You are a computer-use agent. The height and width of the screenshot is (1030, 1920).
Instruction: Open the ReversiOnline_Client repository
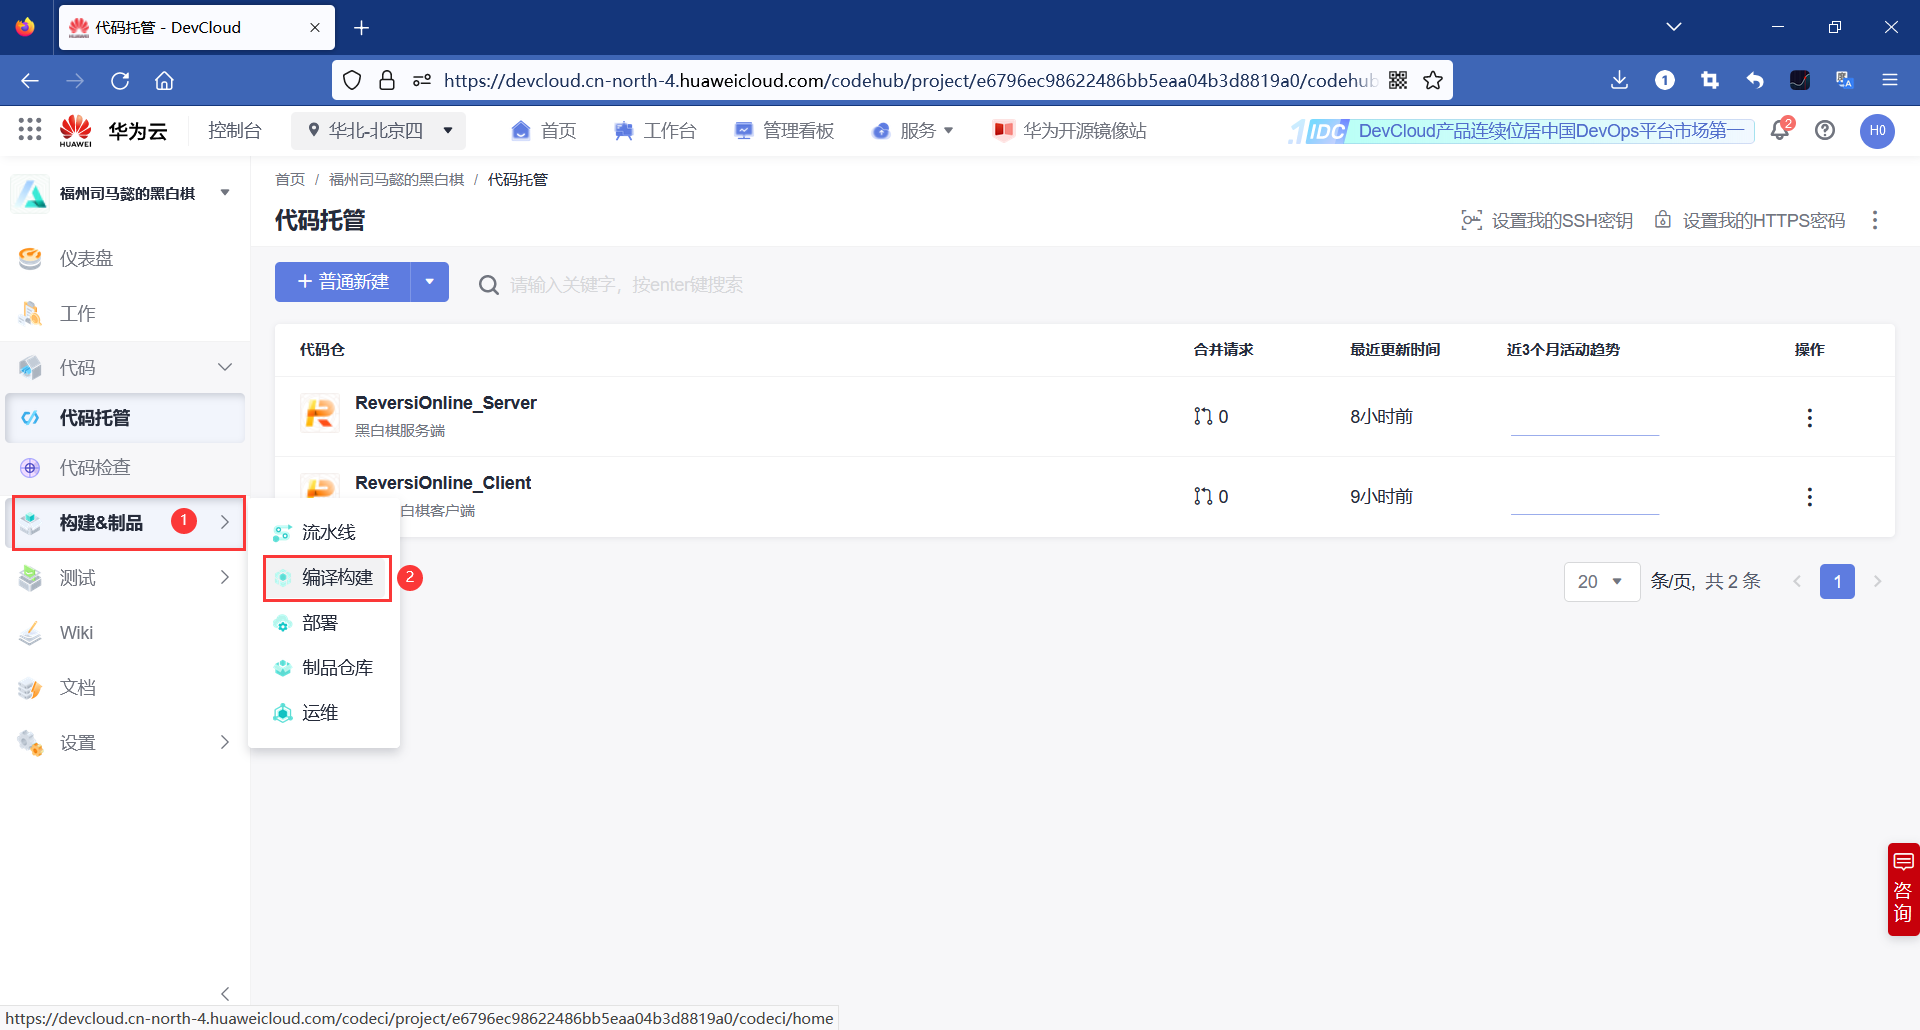coord(443,483)
